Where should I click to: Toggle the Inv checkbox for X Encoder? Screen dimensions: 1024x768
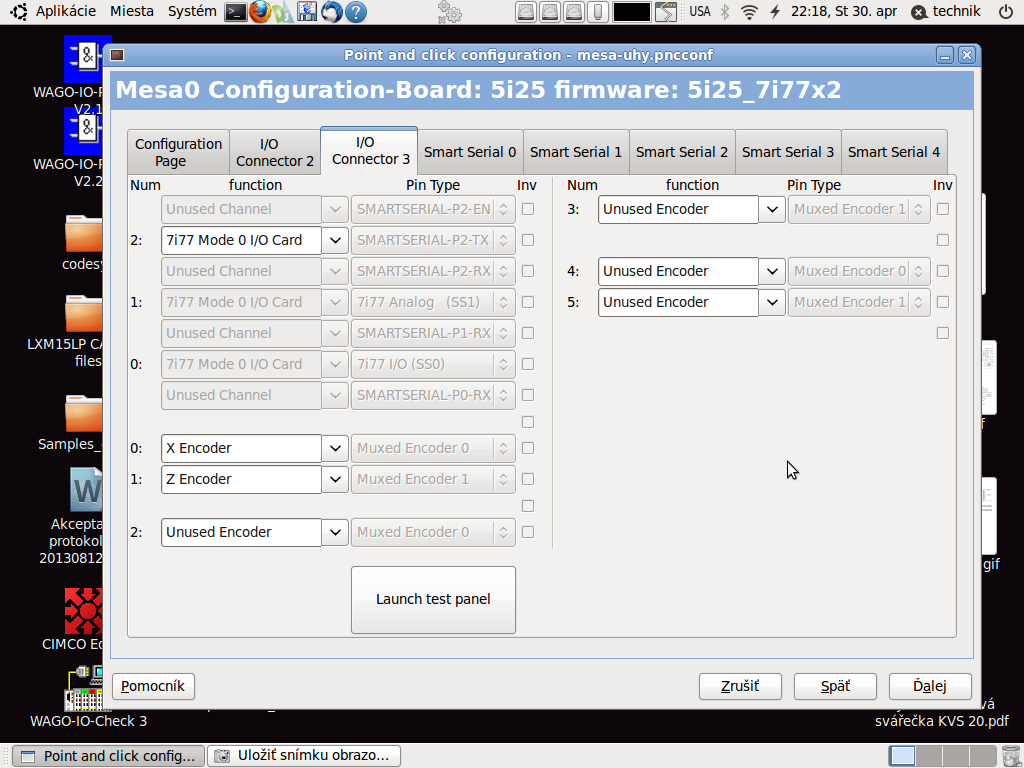(528, 448)
